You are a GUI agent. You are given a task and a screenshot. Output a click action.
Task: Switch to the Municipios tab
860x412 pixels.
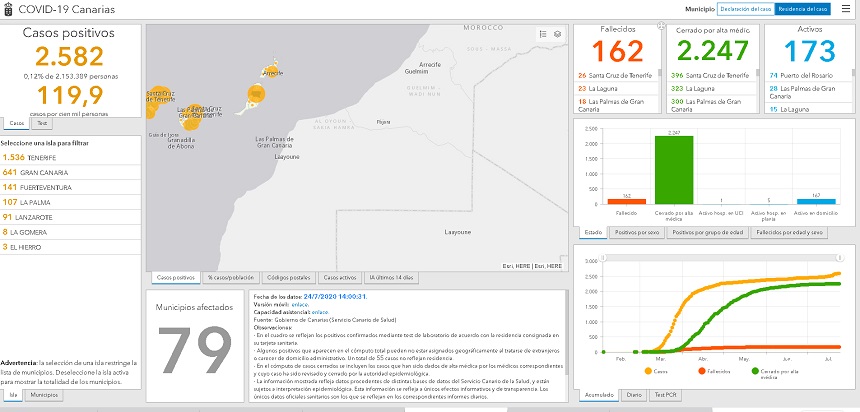[x=43, y=395]
